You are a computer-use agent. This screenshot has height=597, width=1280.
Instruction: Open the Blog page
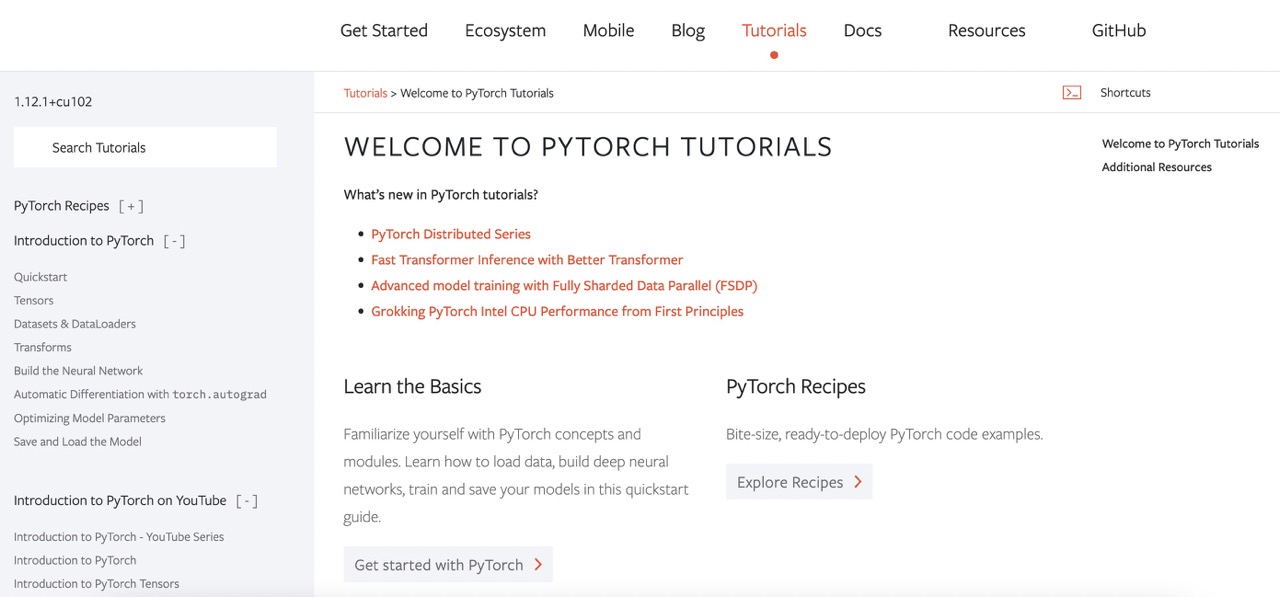[x=688, y=30]
